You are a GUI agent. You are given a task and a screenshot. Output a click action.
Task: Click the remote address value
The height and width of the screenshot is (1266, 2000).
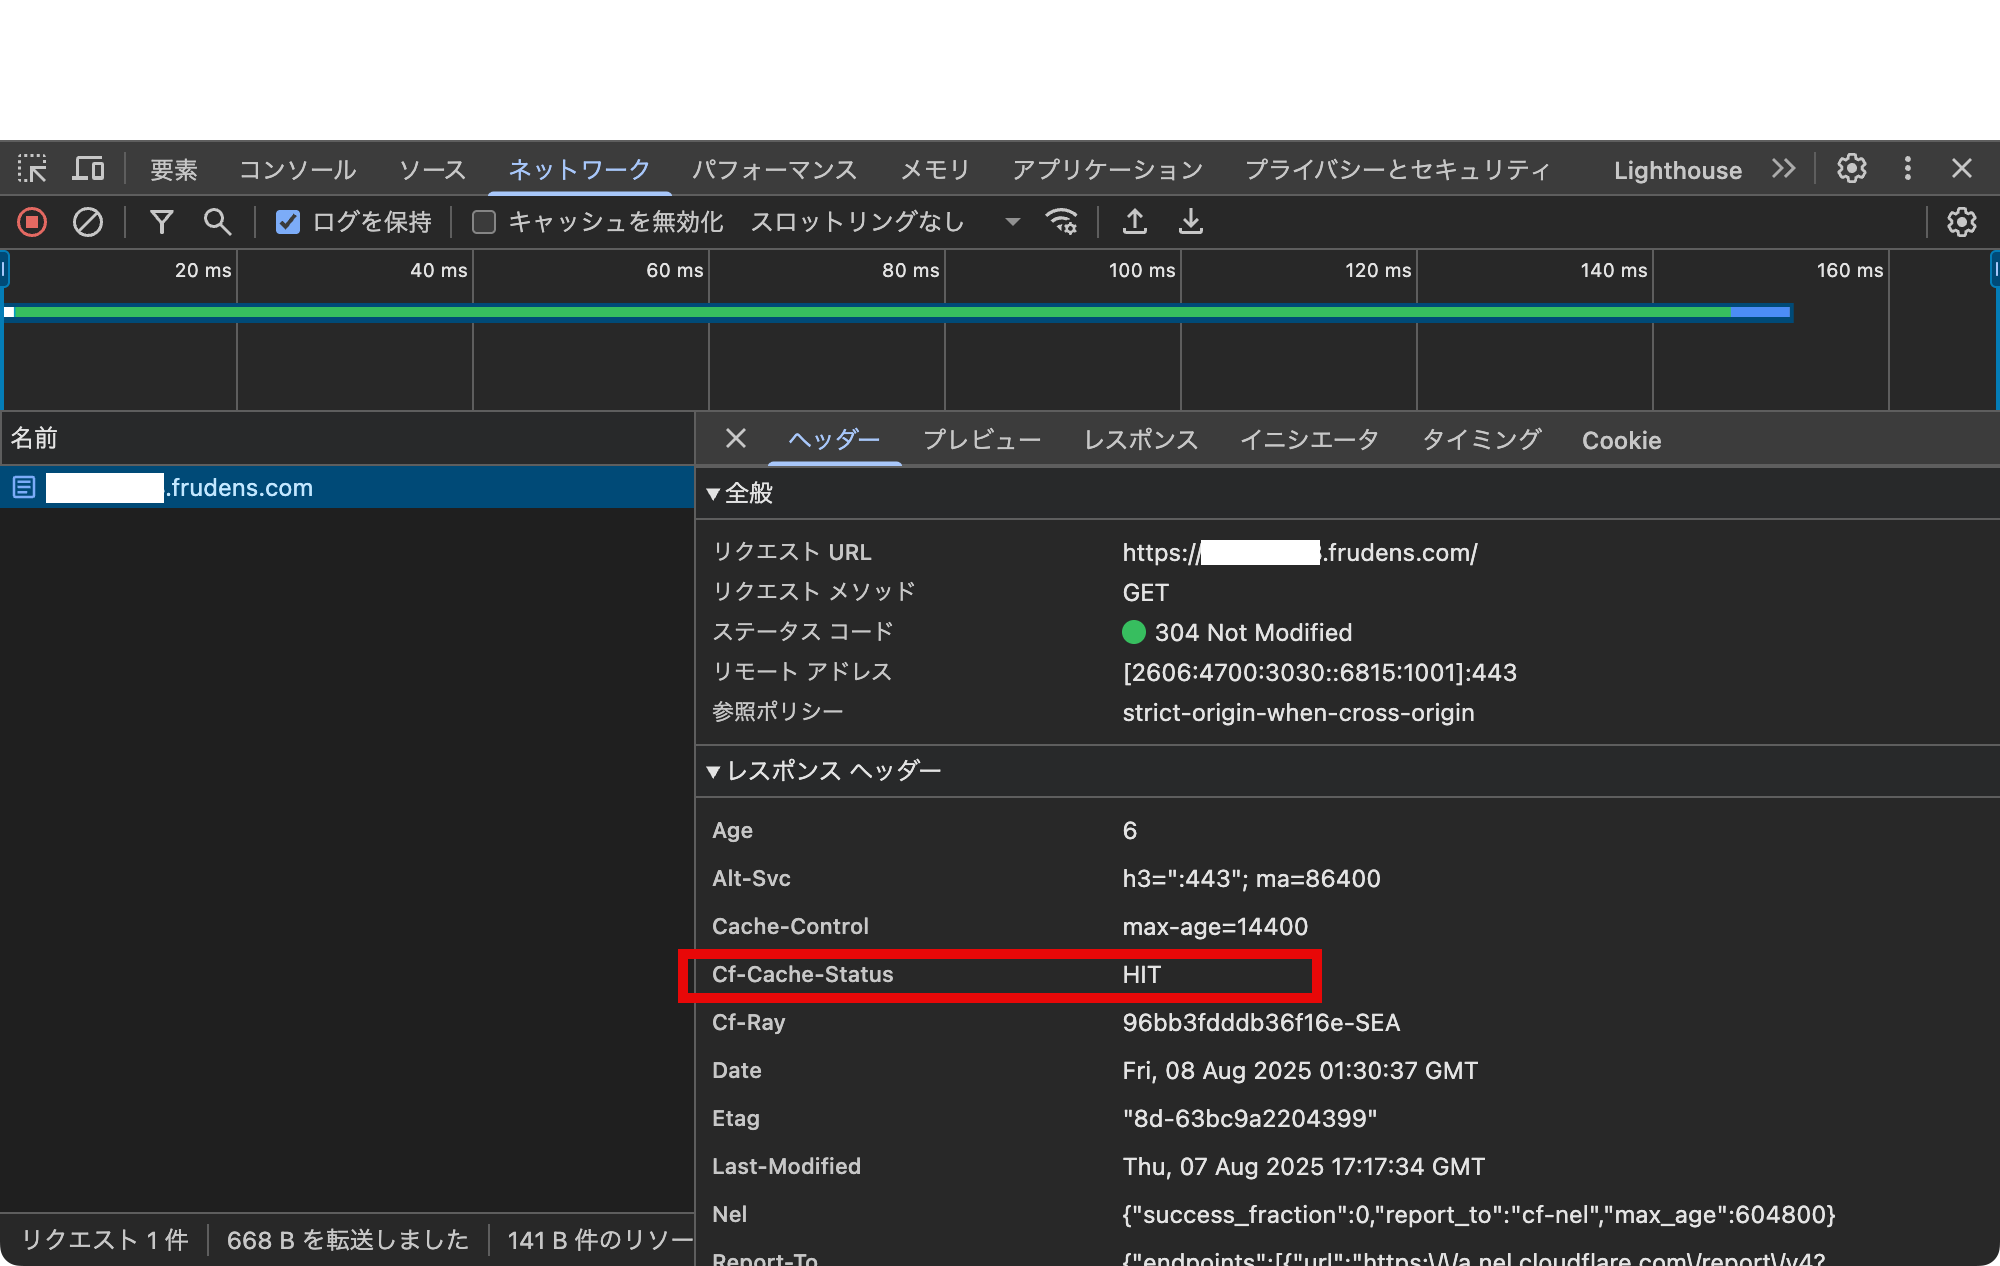[1319, 672]
